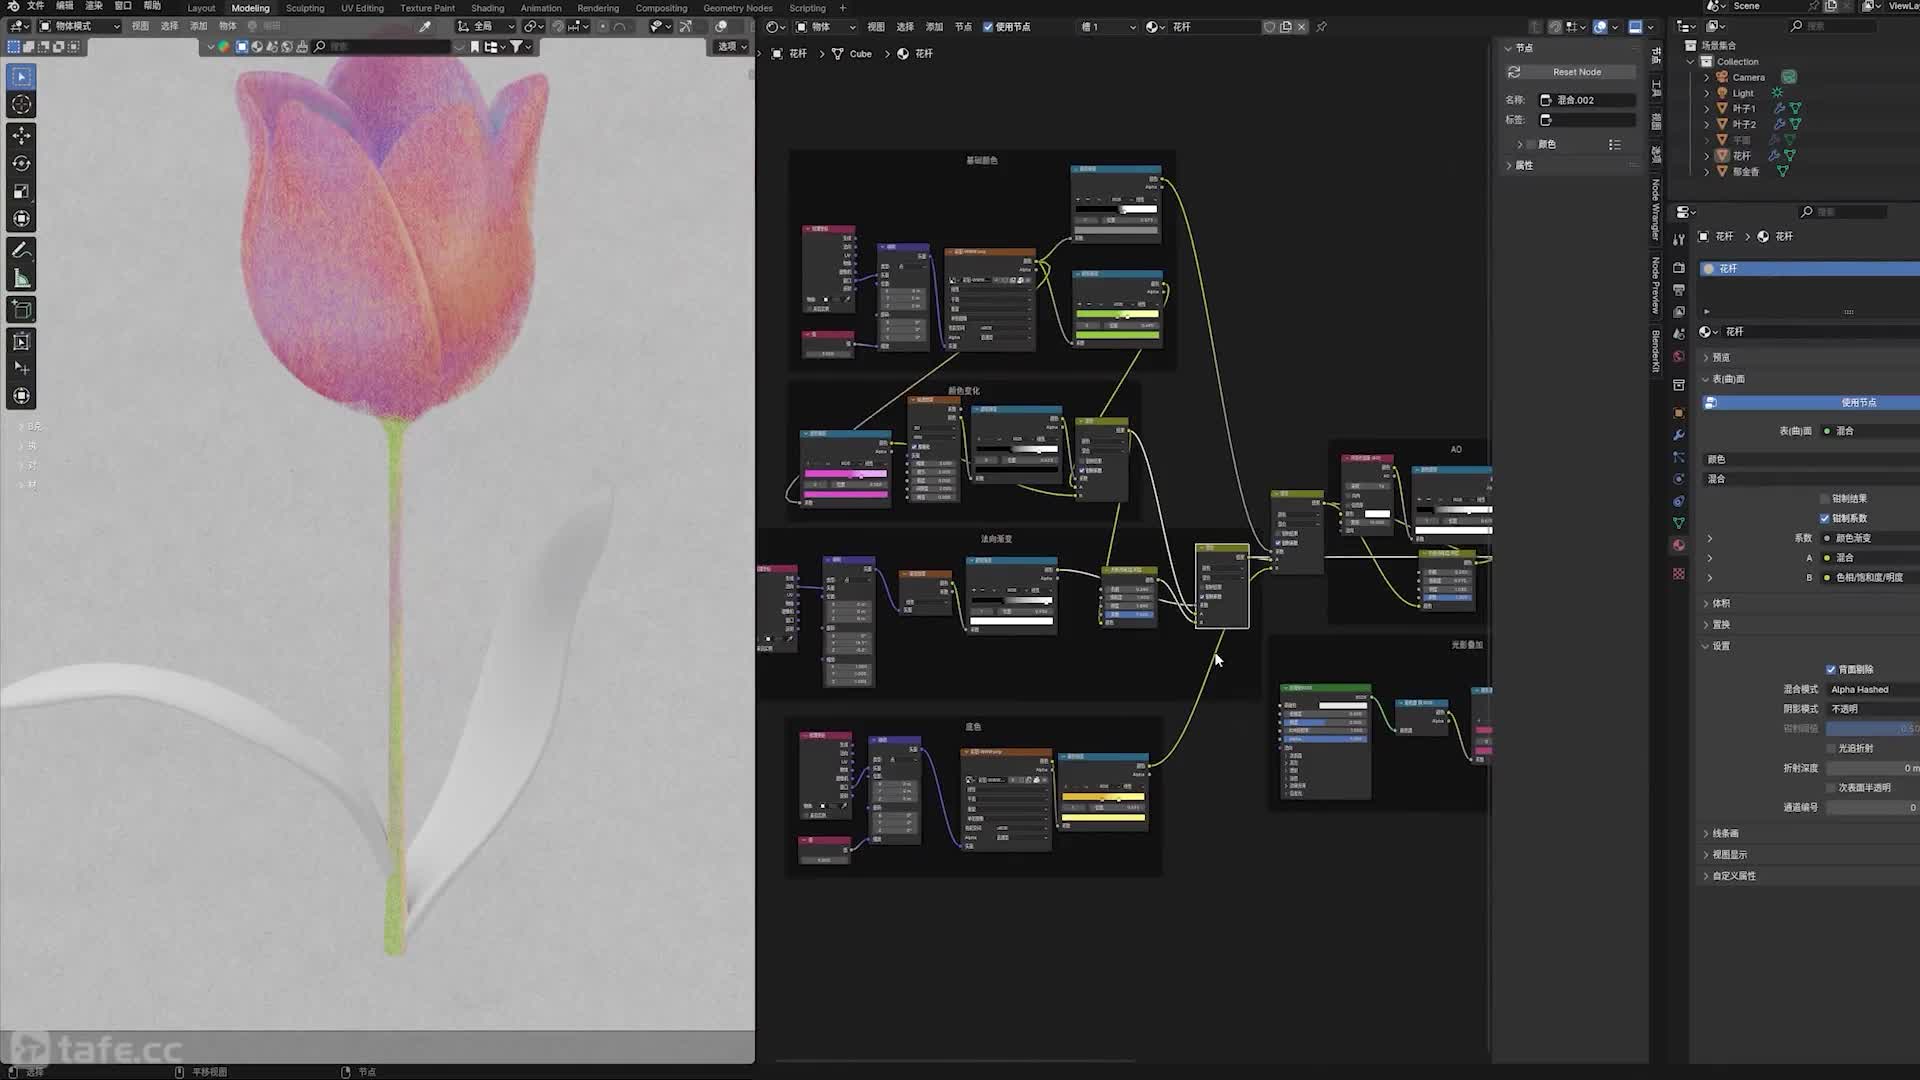The image size is (1920, 1080).
Task: Select the Select Box tool
Action: coord(21,77)
